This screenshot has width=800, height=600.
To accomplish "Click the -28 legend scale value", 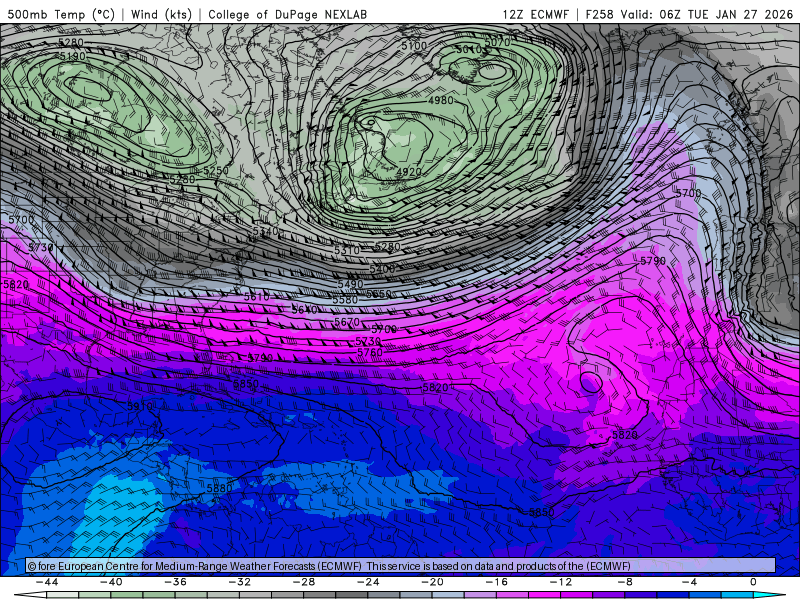I will [304, 582].
